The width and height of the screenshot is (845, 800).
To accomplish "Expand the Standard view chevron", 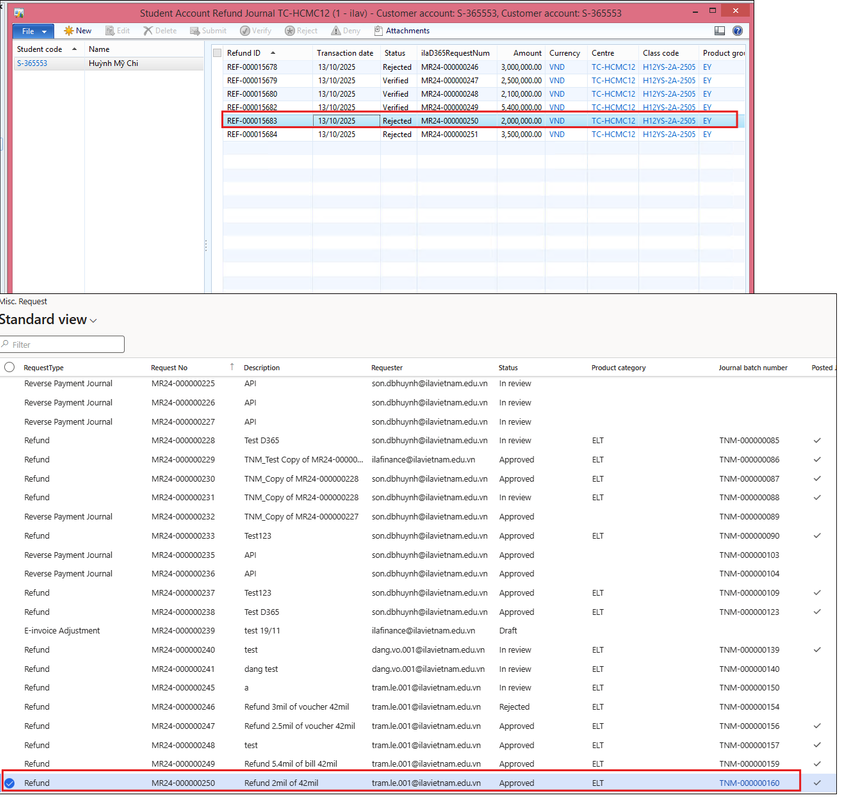I will [x=93, y=321].
